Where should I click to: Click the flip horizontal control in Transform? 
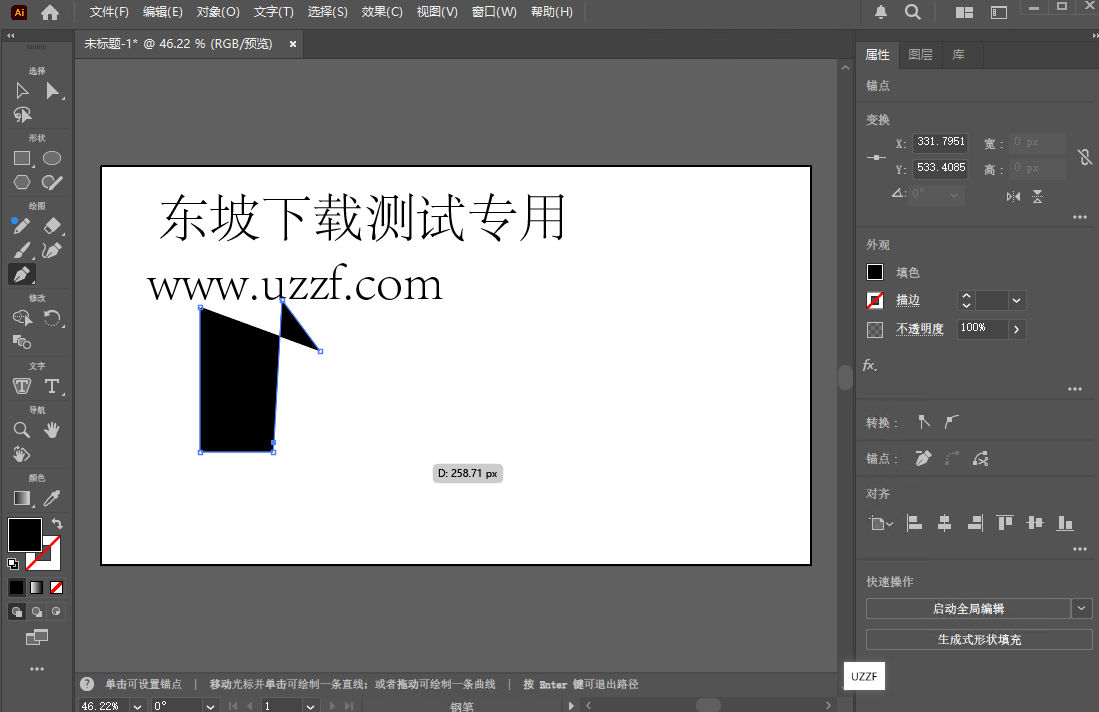1012,196
